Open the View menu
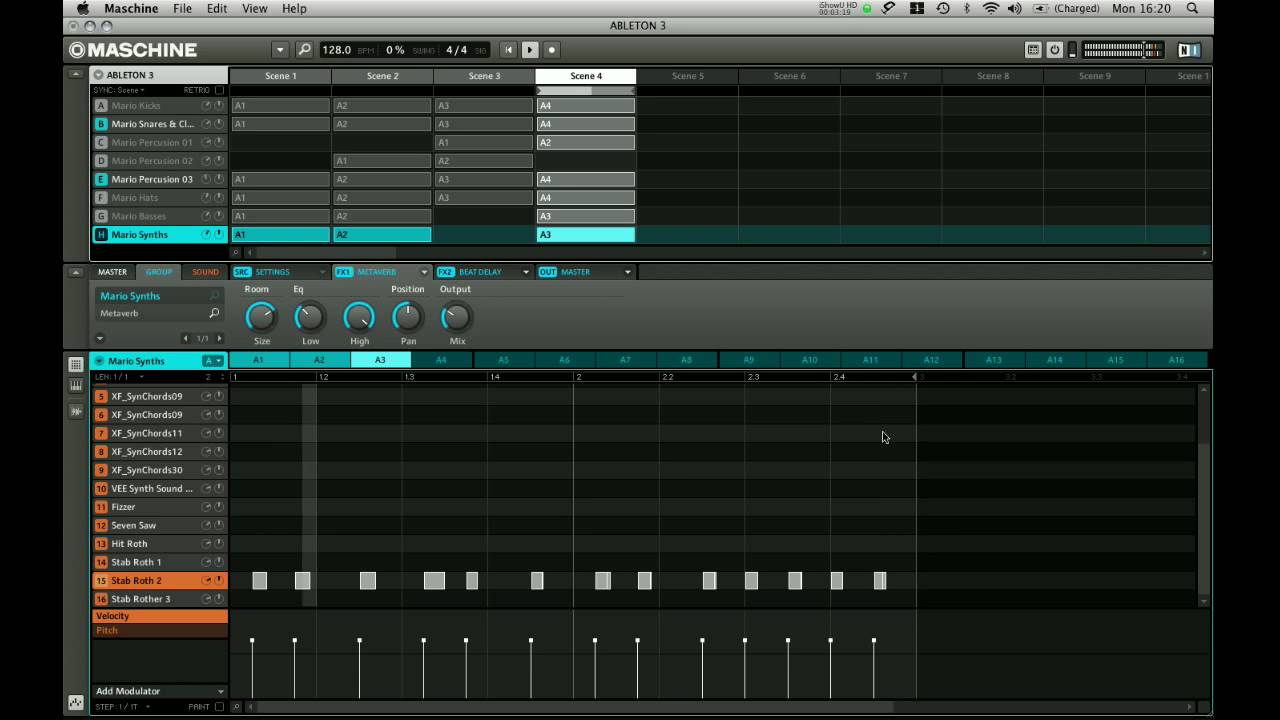 (x=255, y=8)
